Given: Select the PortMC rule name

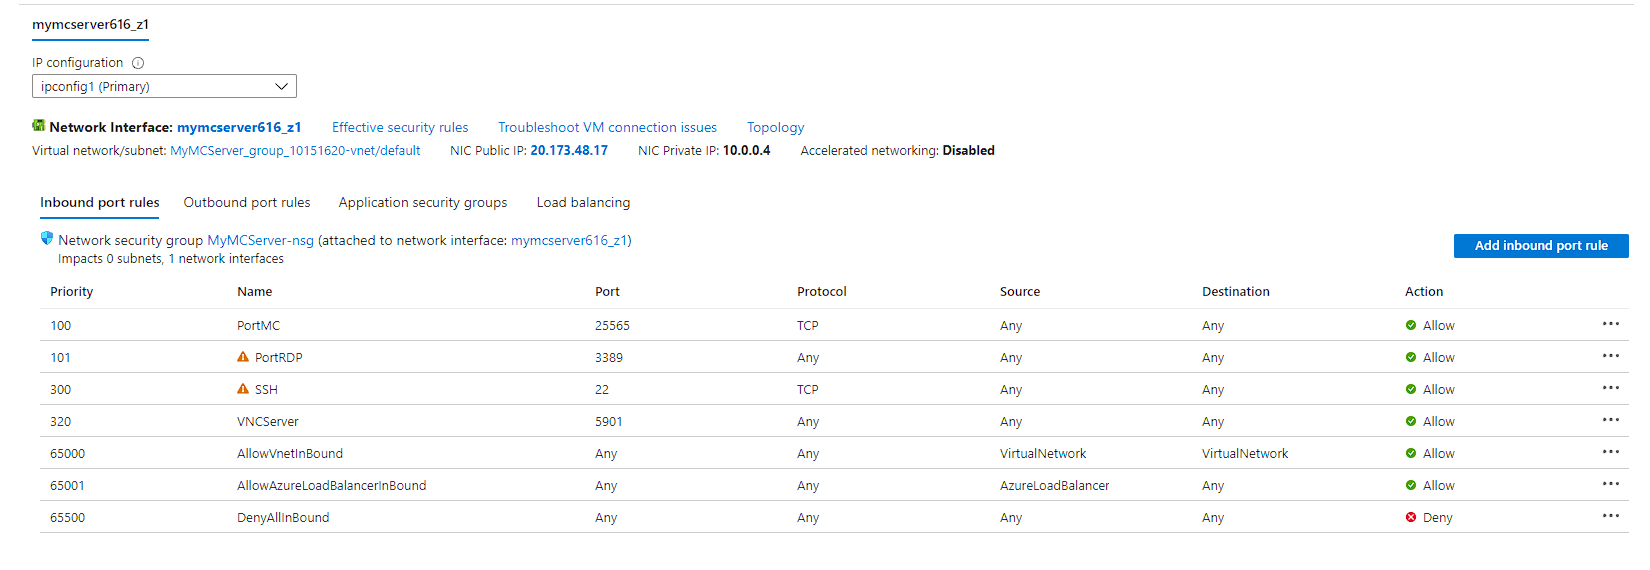Looking at the screenshot, I should coord(258,325).
